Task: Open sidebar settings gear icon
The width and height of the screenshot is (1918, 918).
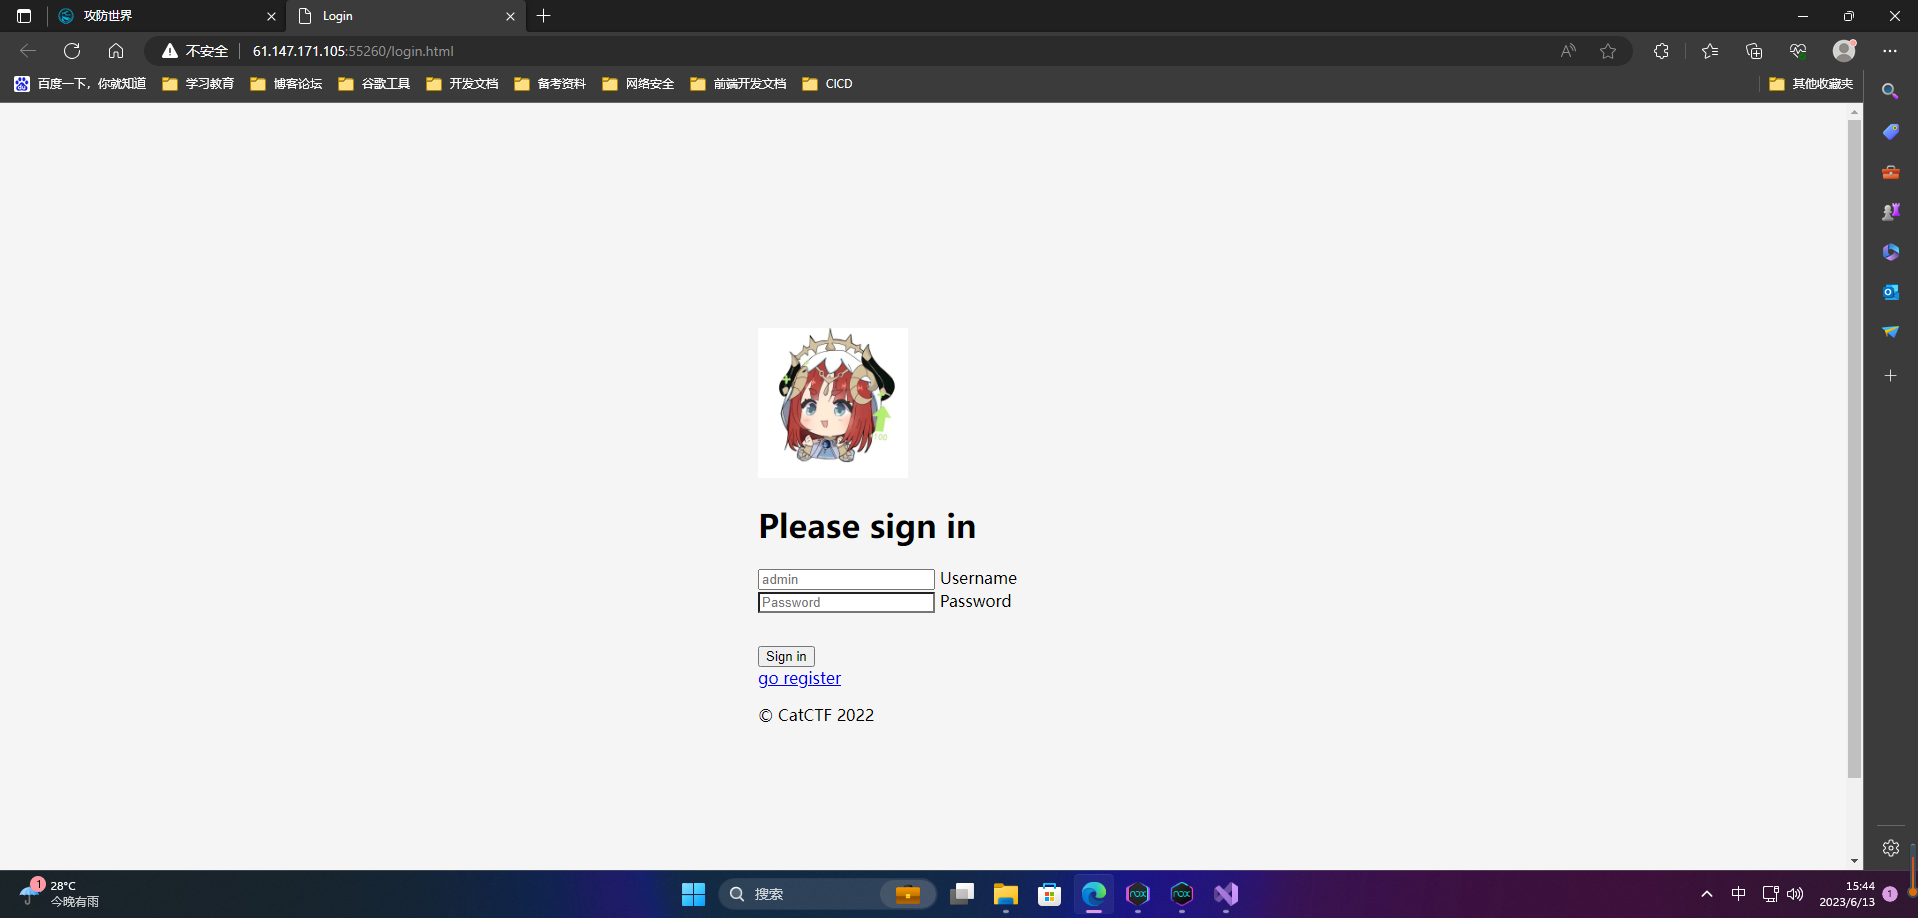Action: 1890,848
